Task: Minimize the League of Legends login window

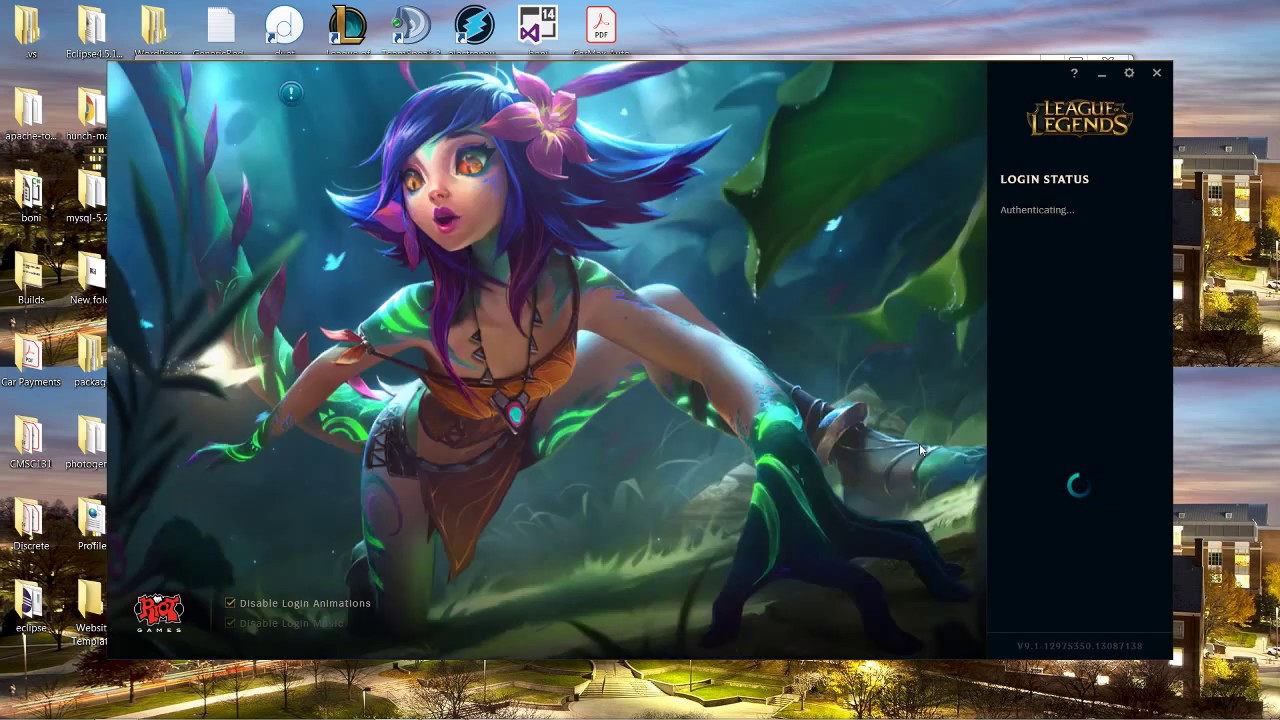Action: point(1102,73)
